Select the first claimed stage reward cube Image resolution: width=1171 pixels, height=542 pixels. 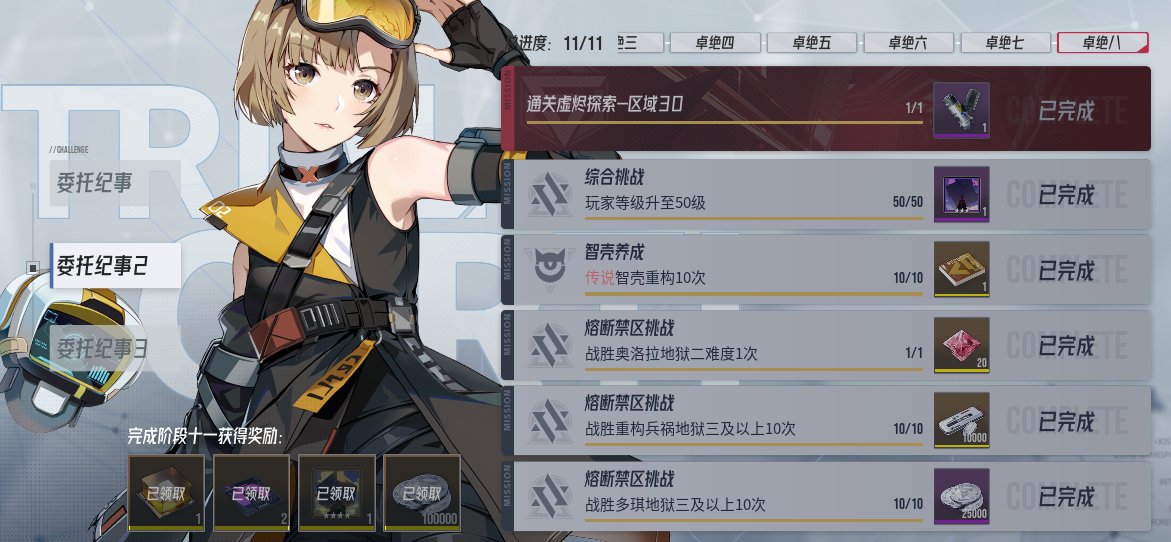167,493
